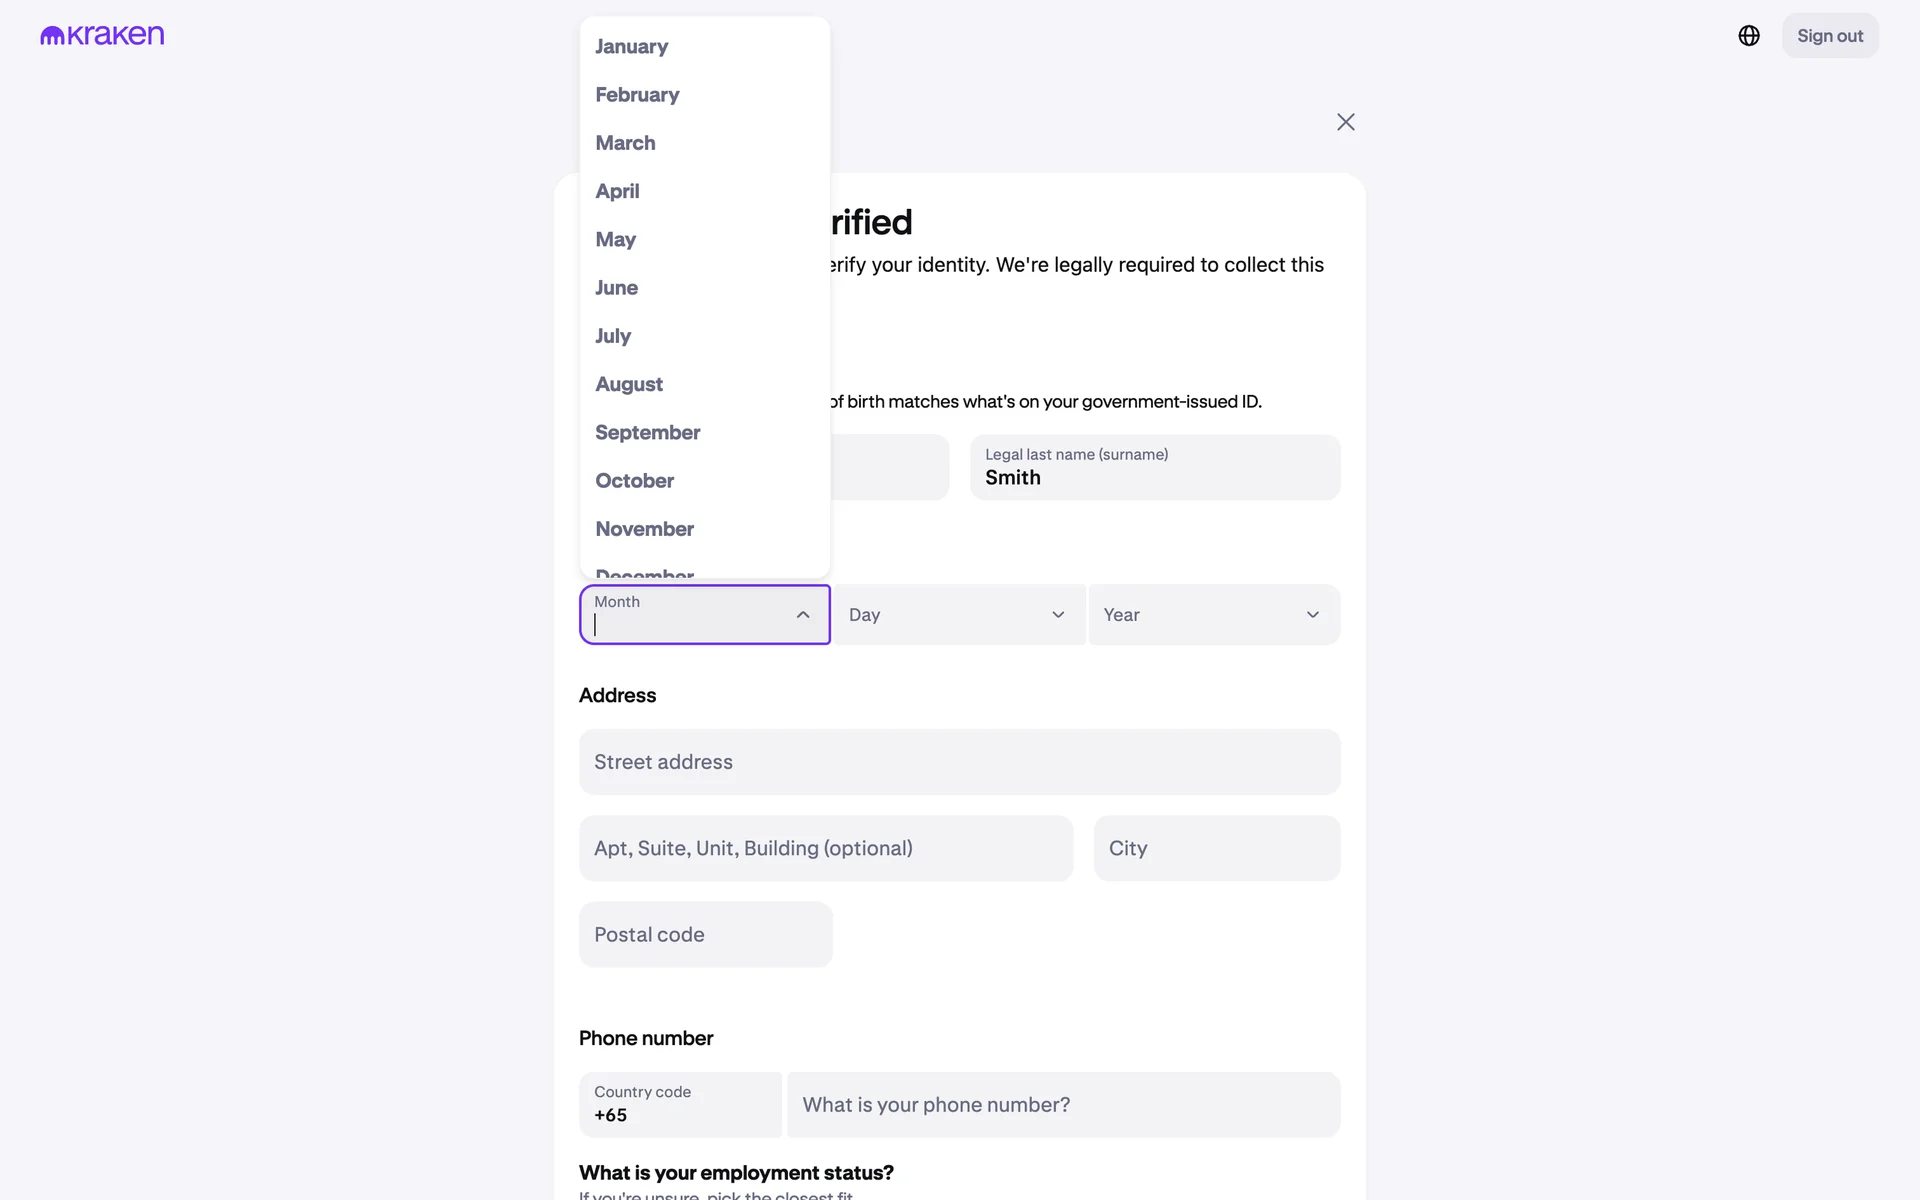Select the Postal code field
The height and width of the screenshot is (1200, 1920).
click(x=705, y=935)
